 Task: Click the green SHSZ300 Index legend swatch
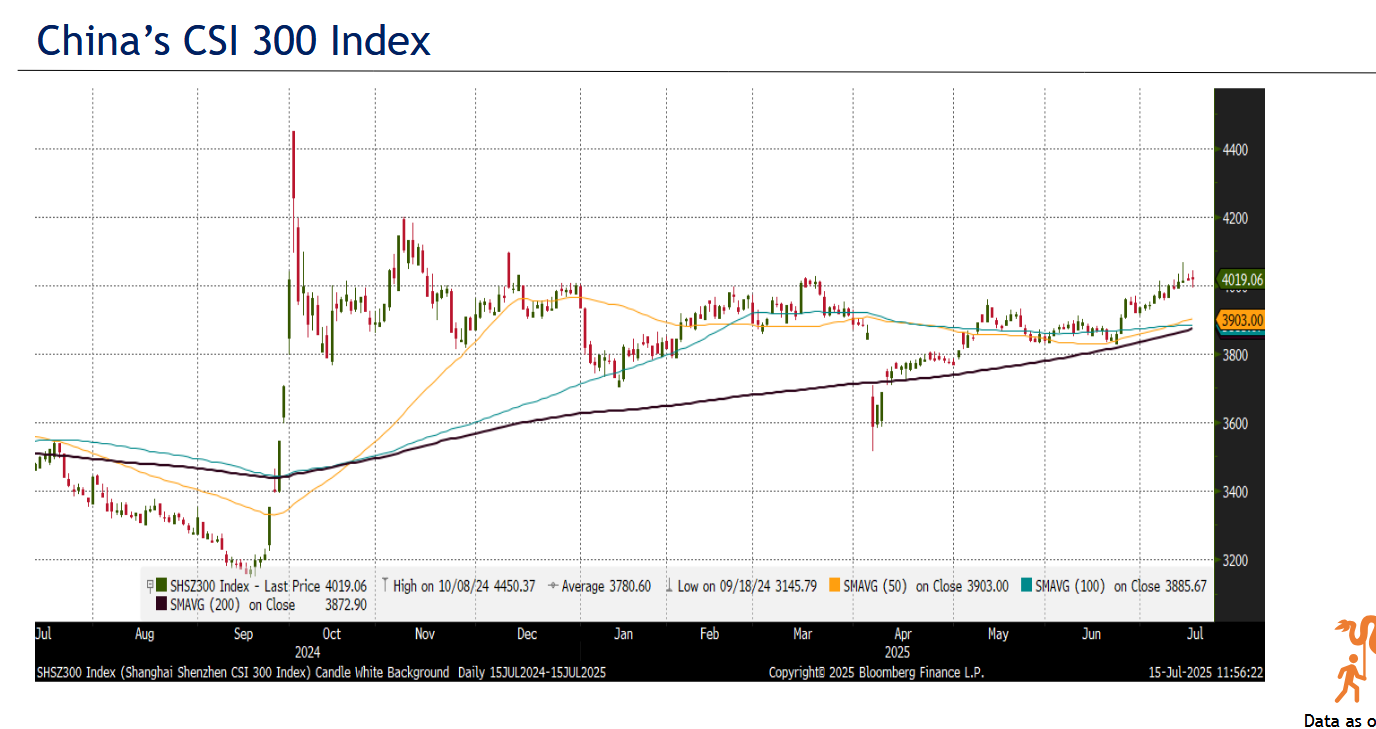click(x=161, y=586)
